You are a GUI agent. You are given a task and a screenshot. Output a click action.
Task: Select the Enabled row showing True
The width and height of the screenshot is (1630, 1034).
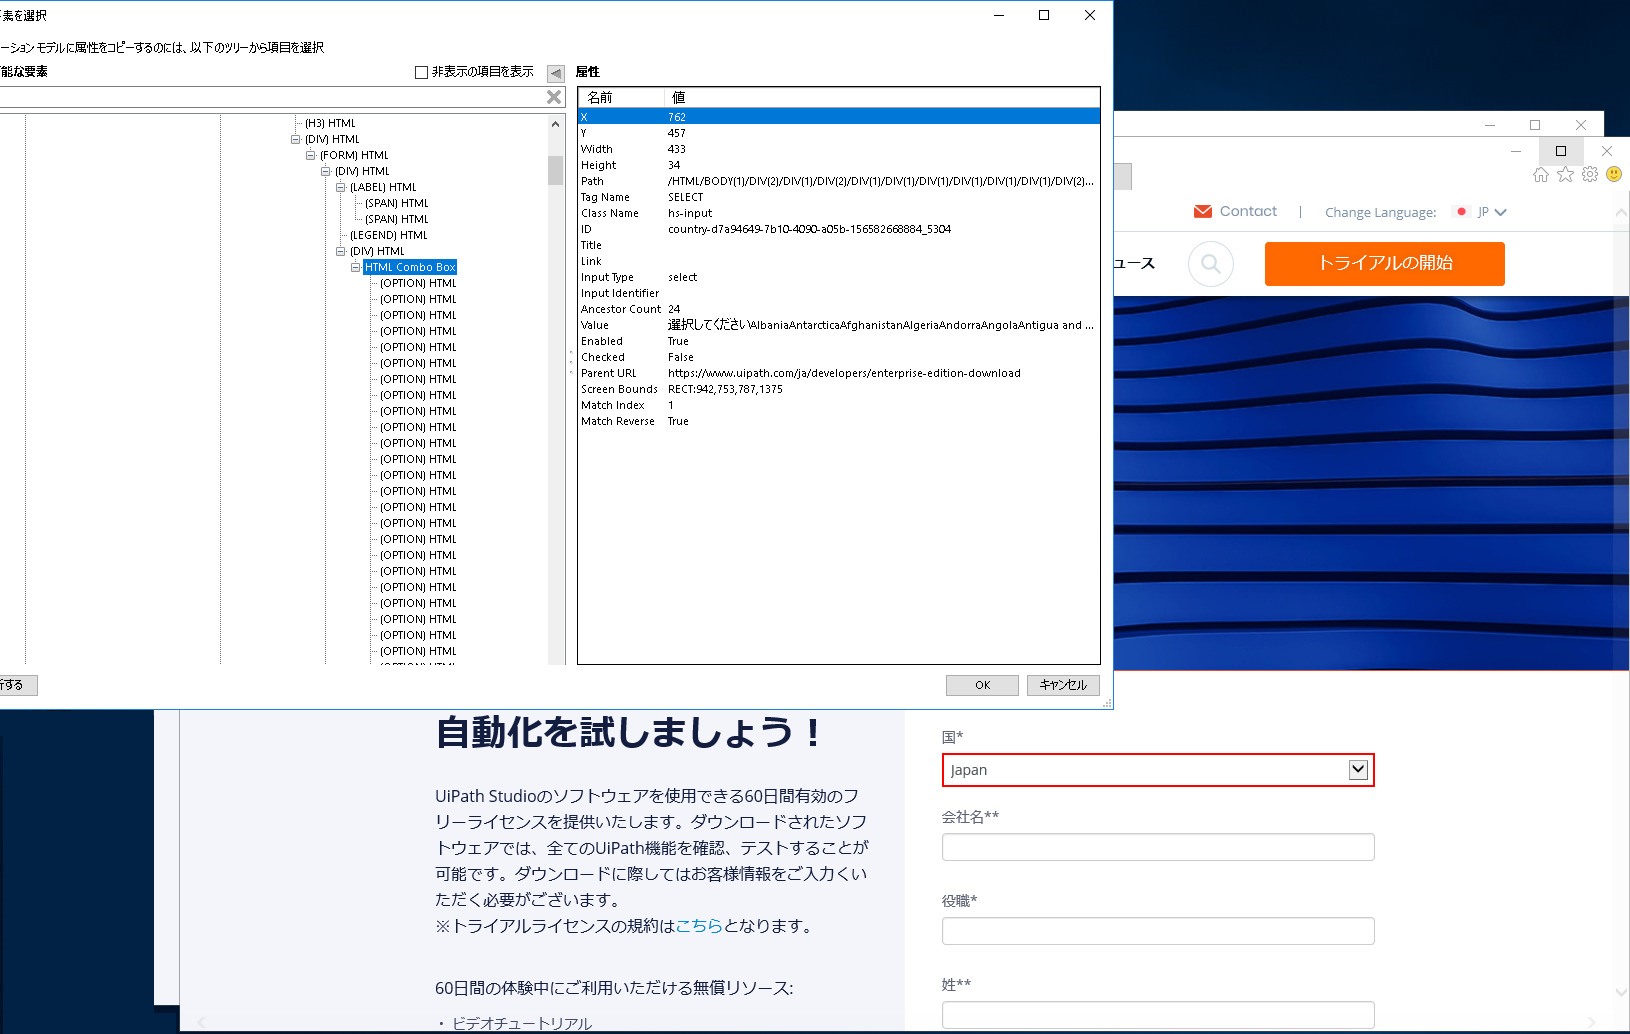[x=839, y=341]
